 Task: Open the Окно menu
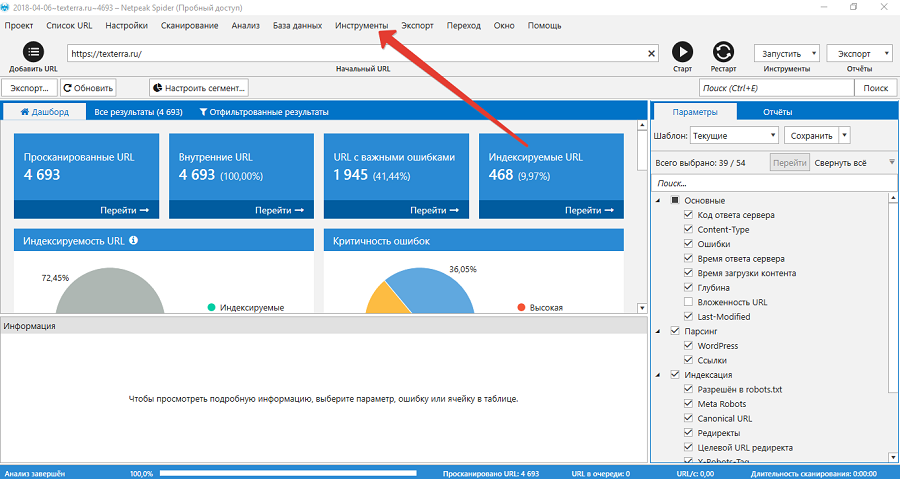(x=504, y=26)
